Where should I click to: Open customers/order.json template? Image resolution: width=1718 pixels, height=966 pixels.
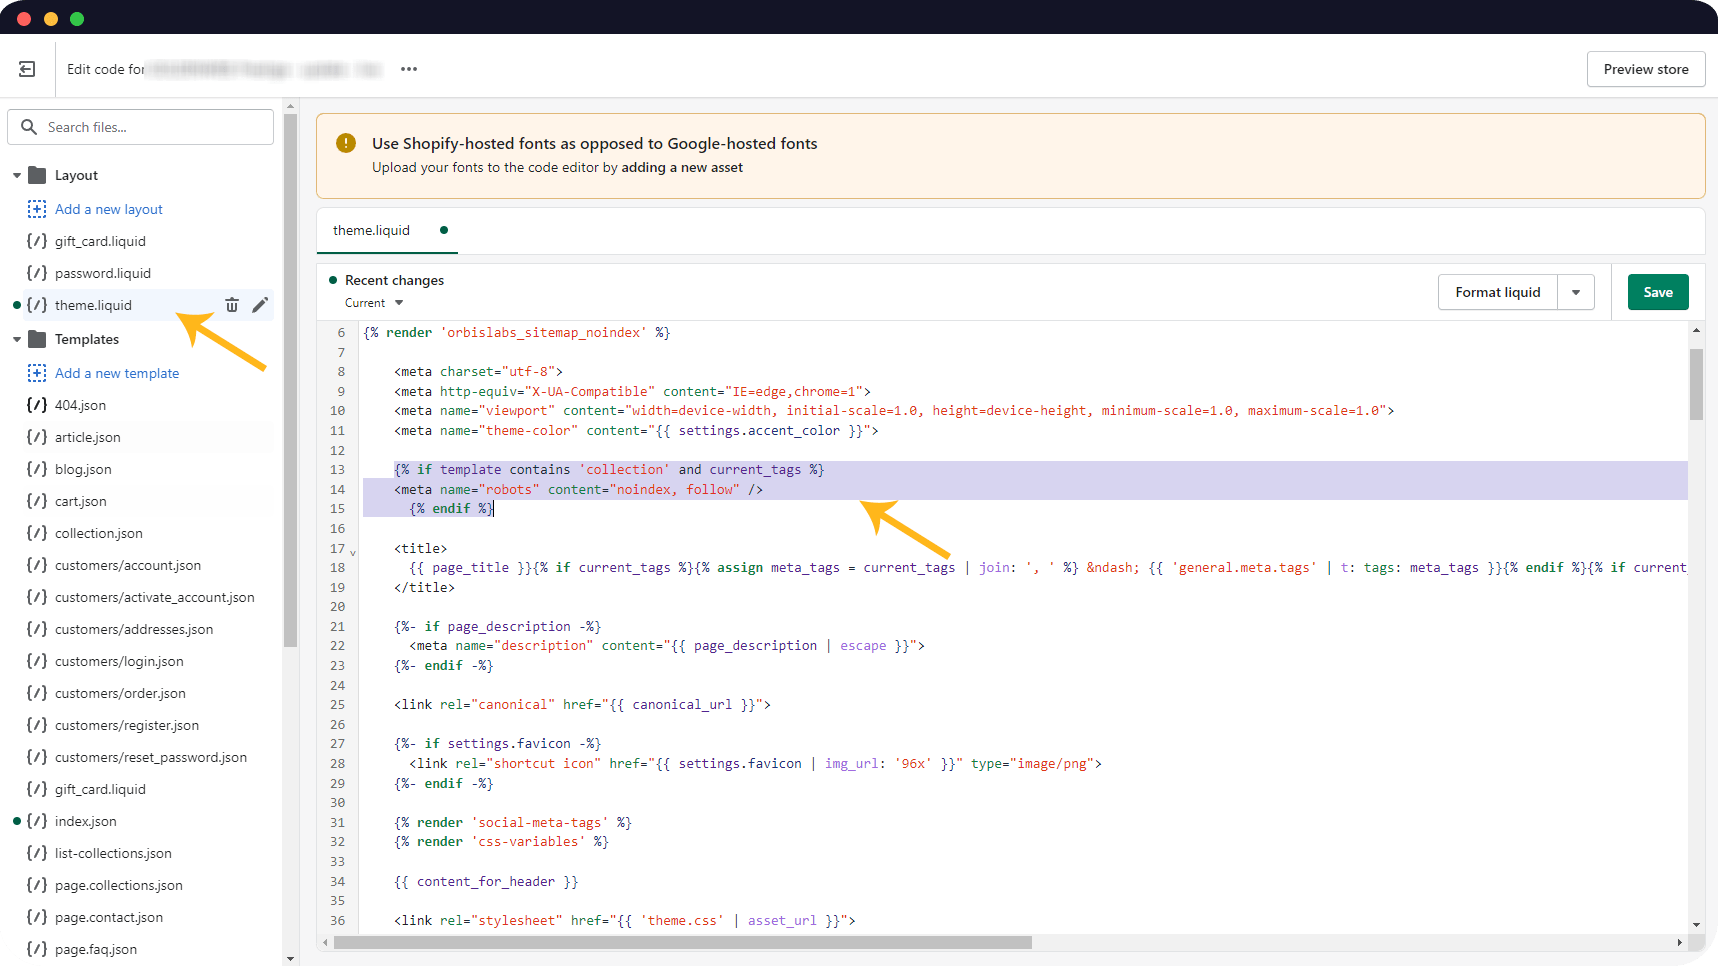pos(120,693)
